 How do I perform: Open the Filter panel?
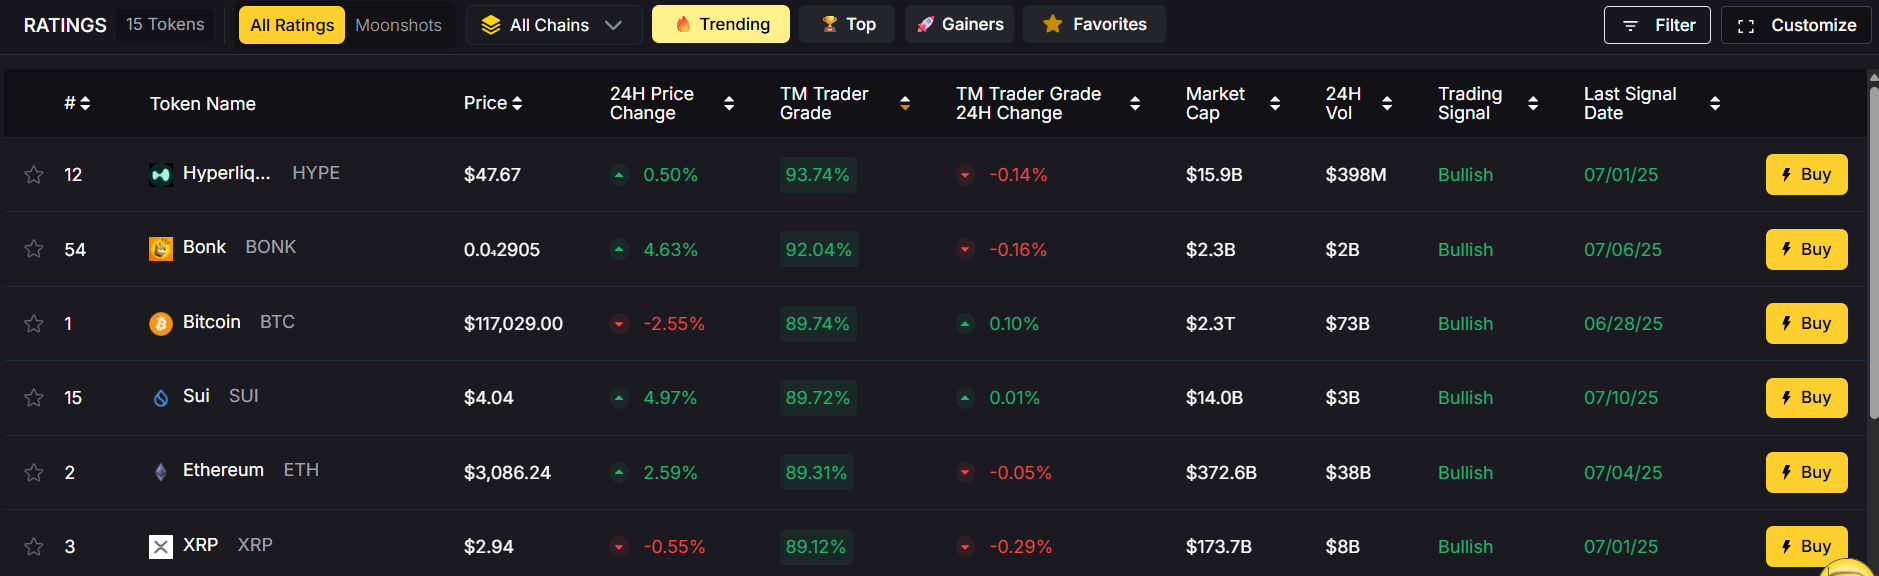coord(1657,25)
